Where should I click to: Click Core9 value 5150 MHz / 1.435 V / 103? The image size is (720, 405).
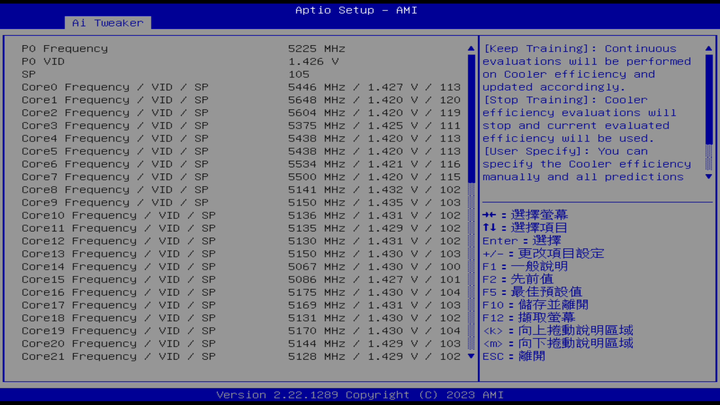coord(374,203)
